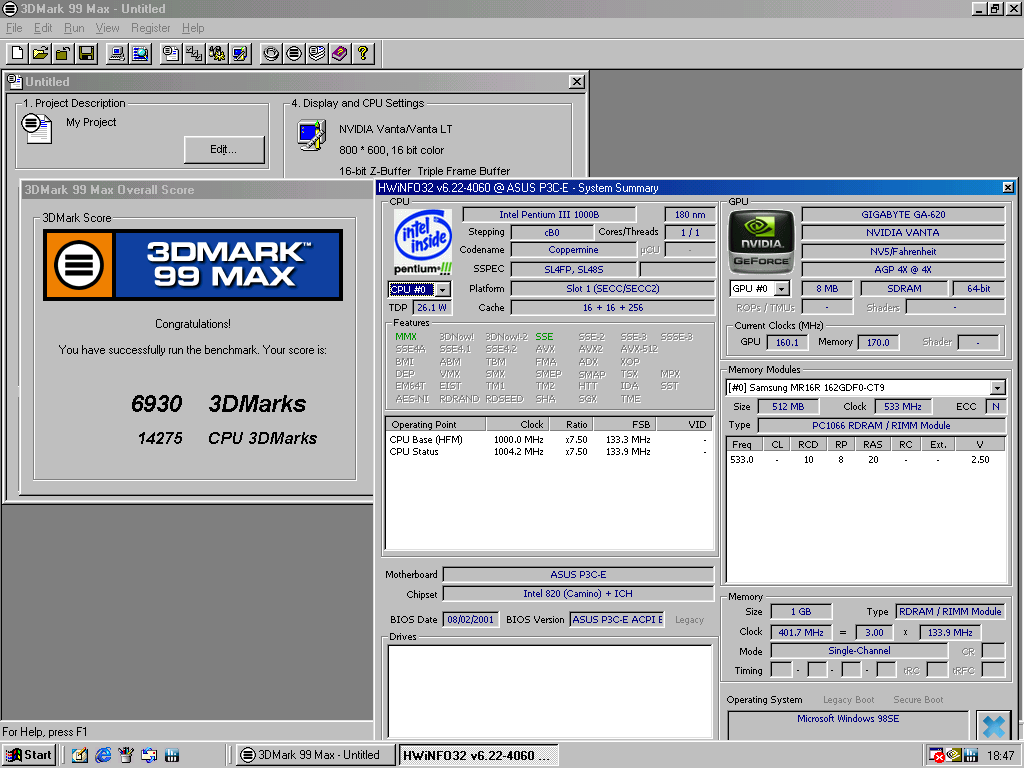Open the test selection checkboxes icon
This screenshot has height=768, width=1024.
[194, 53]
